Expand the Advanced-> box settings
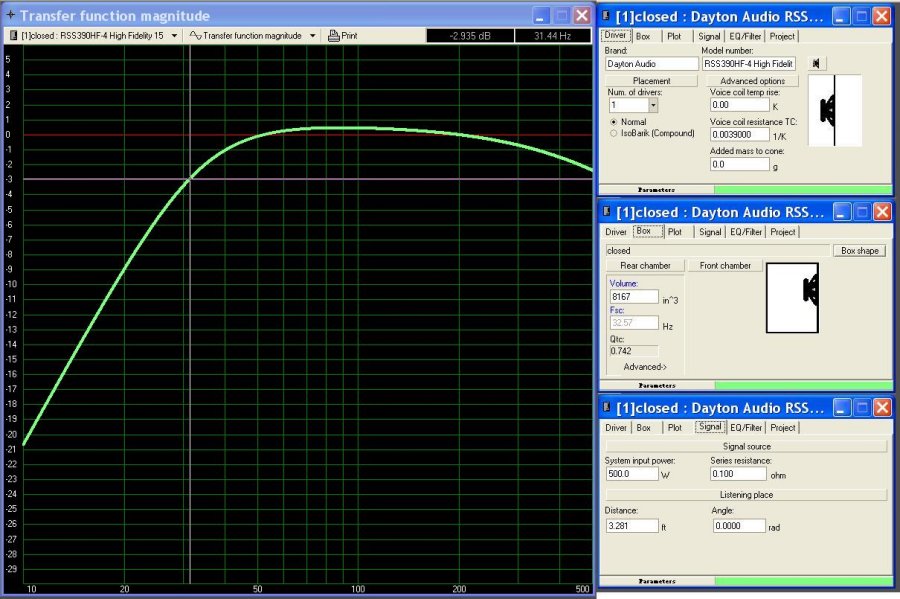Screen dimensions: 900x599 coord(645,367)
